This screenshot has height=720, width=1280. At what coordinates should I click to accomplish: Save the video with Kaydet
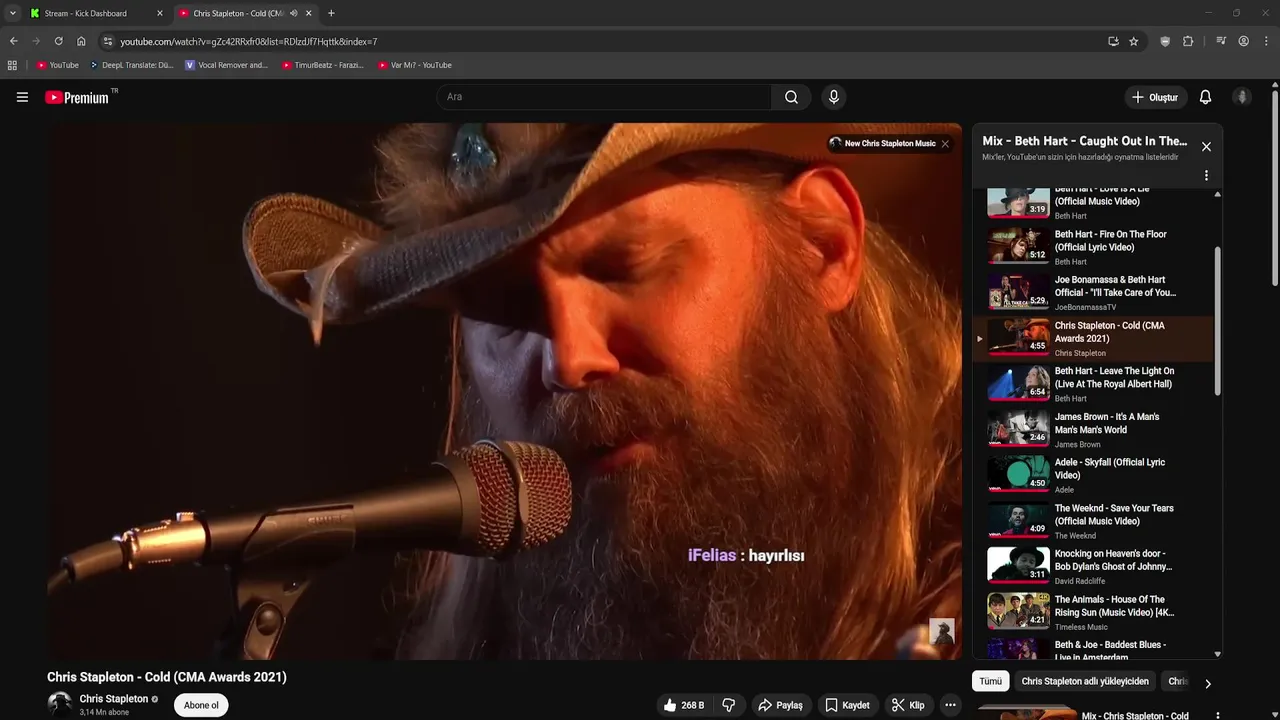tap(846, 705)
